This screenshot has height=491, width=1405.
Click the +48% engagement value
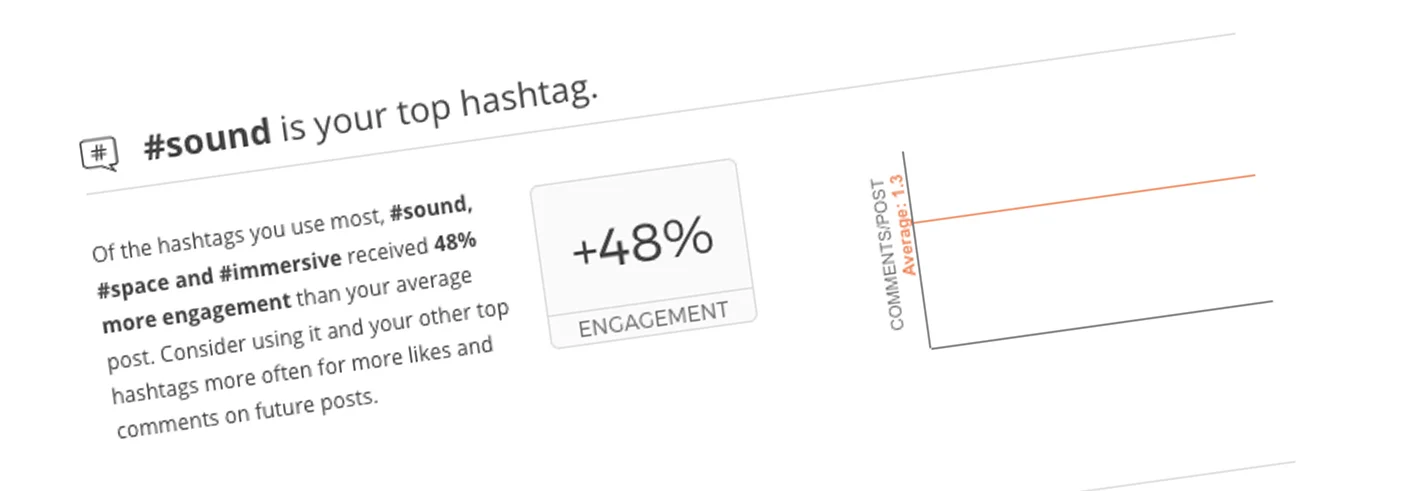point(643,240)
